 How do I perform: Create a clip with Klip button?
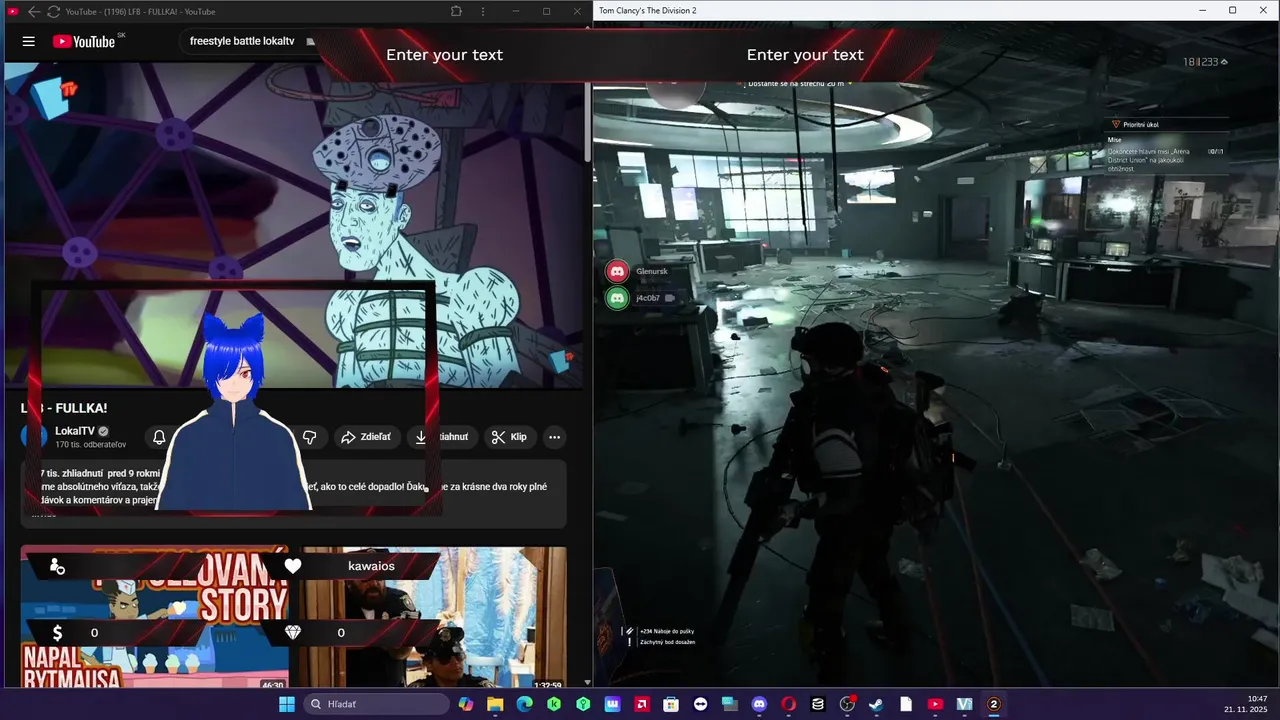coord(509,437)
